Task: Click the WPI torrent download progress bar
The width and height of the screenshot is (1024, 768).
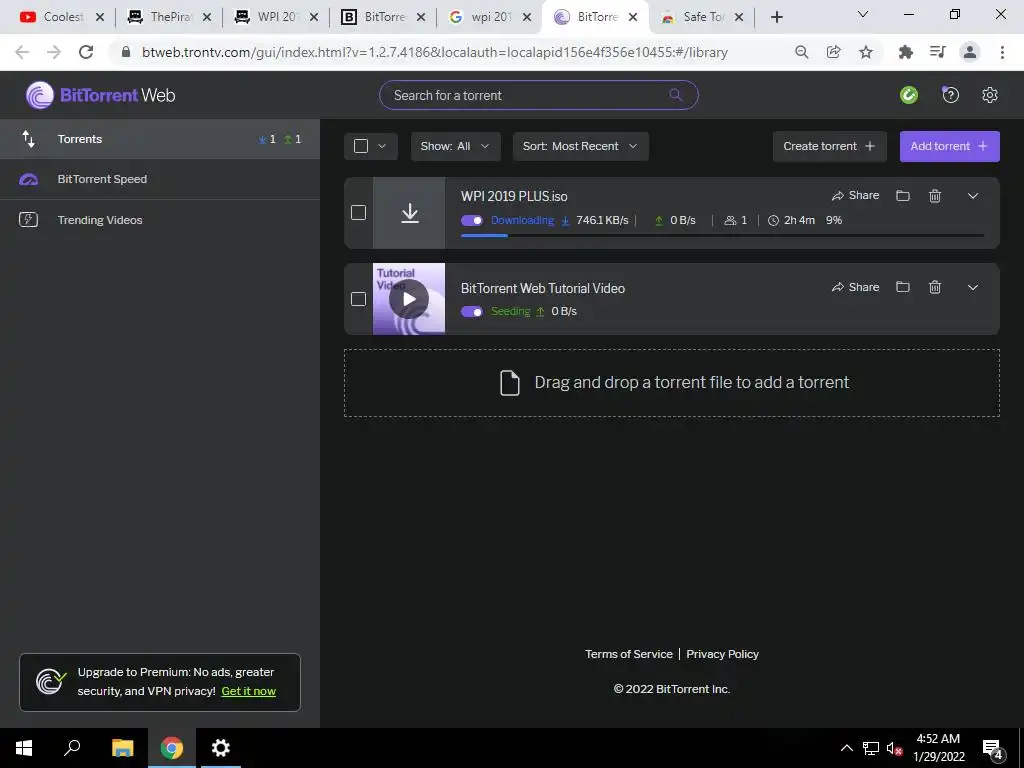Action: pos(722,235)
